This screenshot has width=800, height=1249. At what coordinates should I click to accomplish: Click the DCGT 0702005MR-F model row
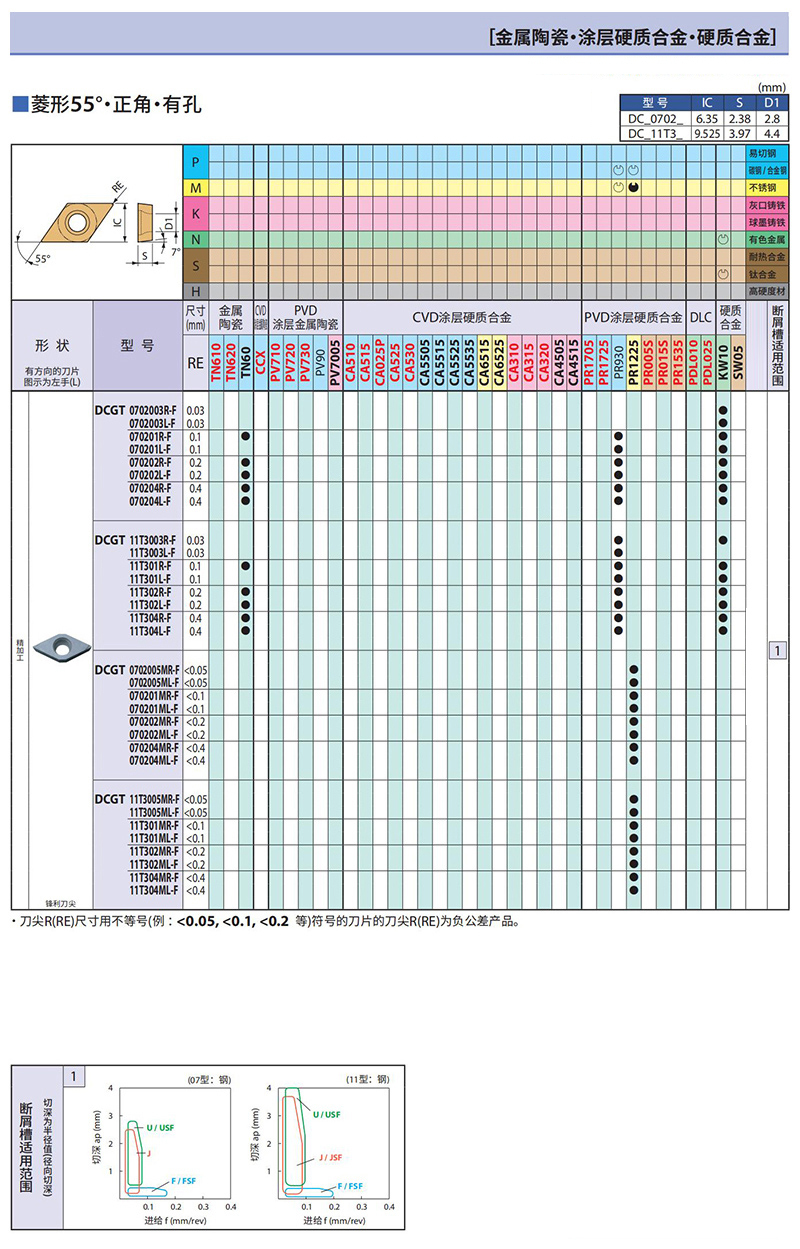pyautogui.click(x=138, y=669)
